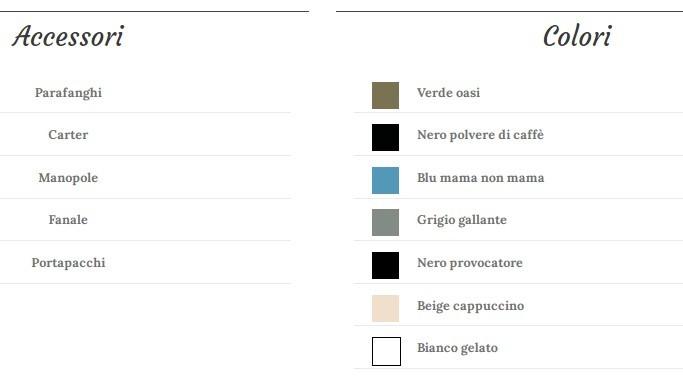The height and width of the screenshot is (385, 683).
Task: Choose Portapacchi from the accessories
Action: 68,263
